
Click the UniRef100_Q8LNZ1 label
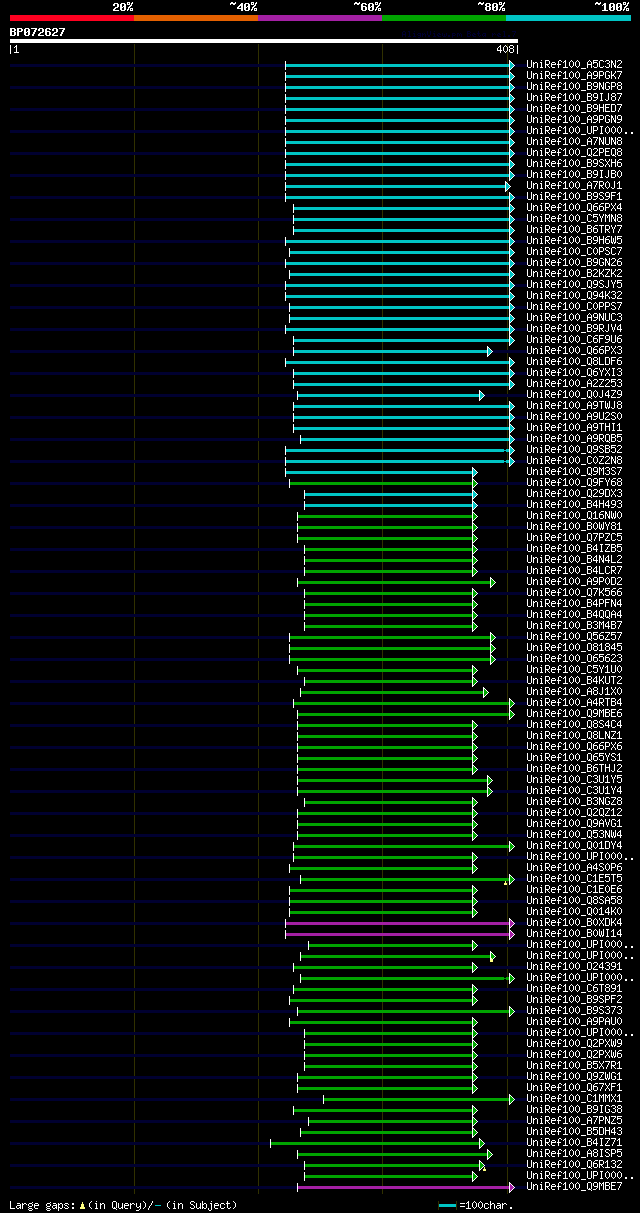pos(574,735)
